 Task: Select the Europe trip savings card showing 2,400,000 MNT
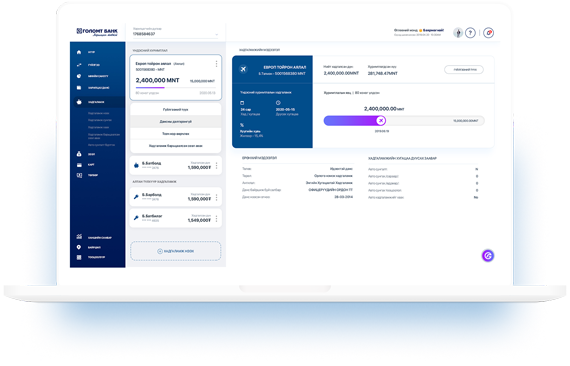(x=176, y=77)
